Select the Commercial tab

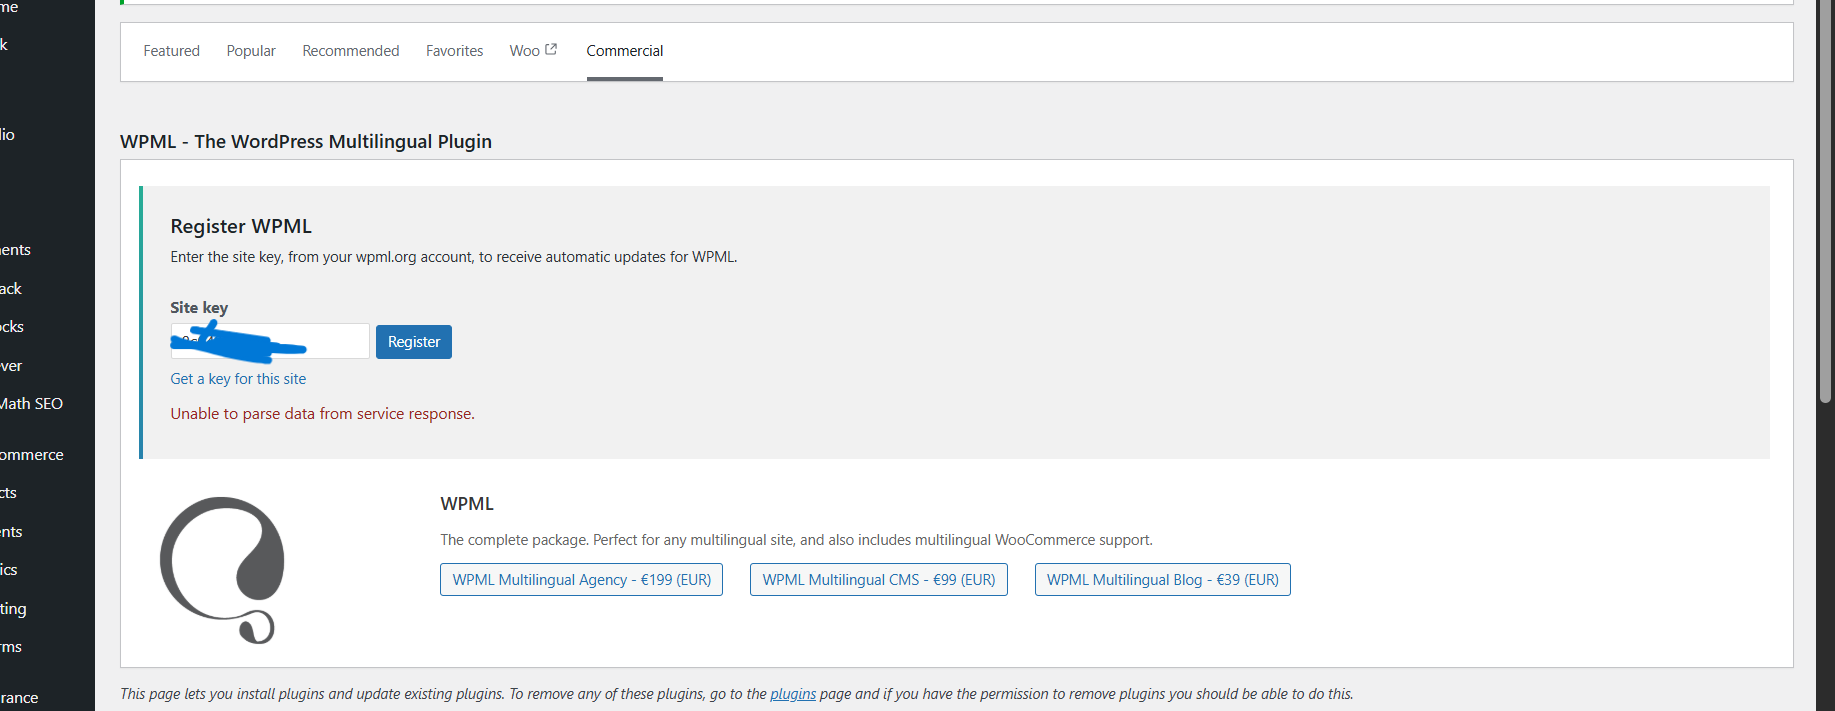(x=625, y=51)
